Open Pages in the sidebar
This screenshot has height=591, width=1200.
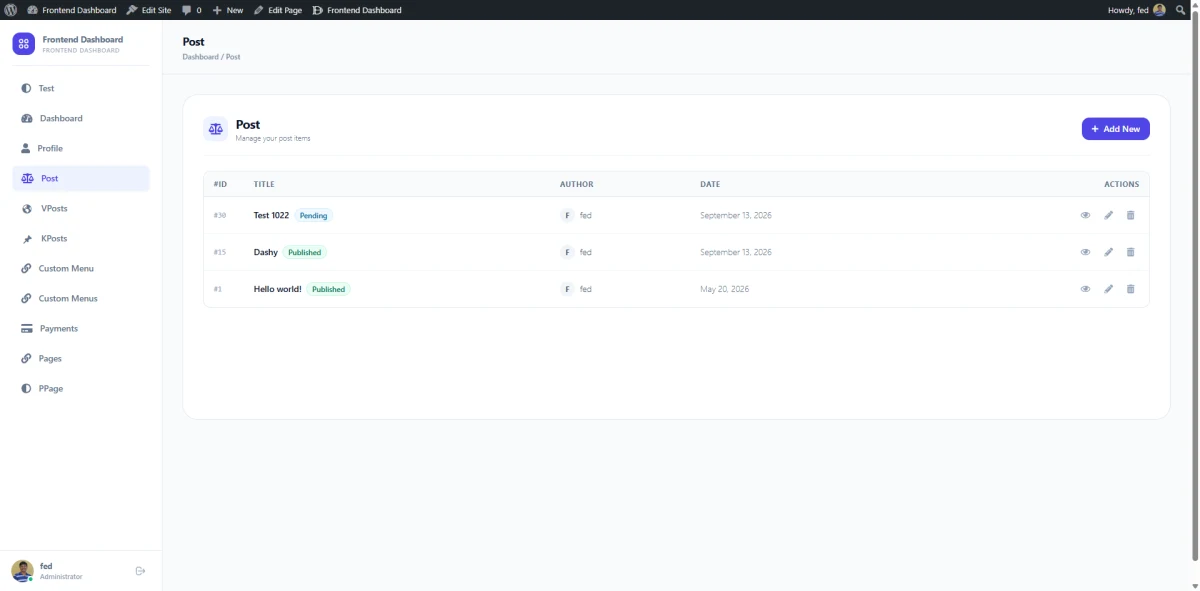81,358
